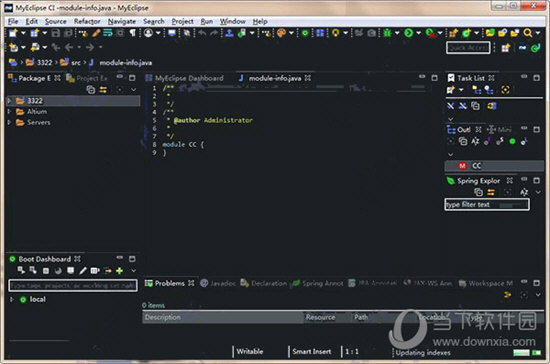Expand the local node in Boot Dashboard
Screen dimensions: 550x364
[x=12, y=299]
